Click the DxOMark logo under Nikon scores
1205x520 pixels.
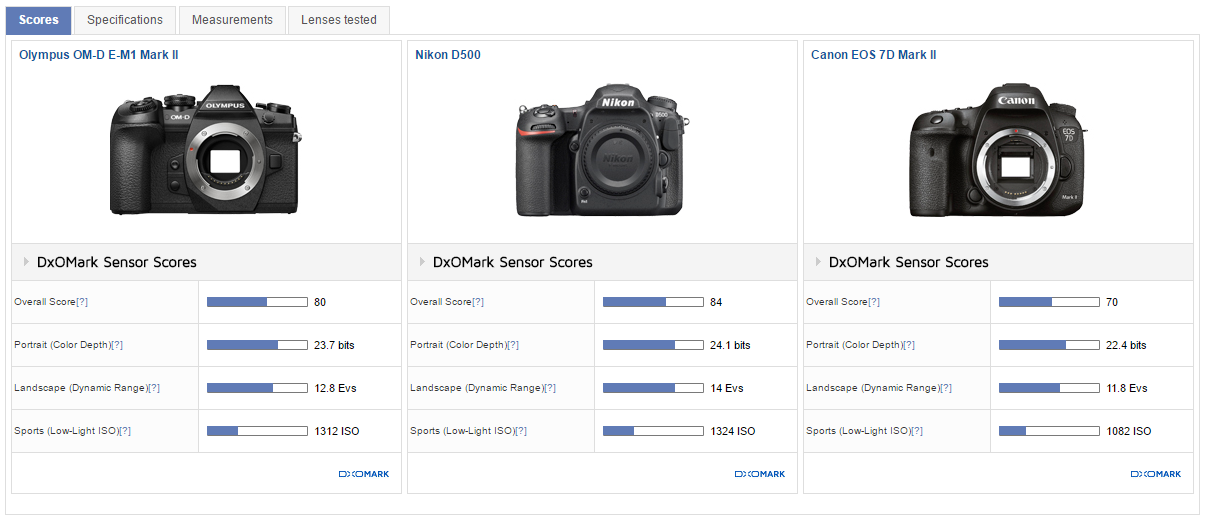pyautogui.click(x=760, y=474)
